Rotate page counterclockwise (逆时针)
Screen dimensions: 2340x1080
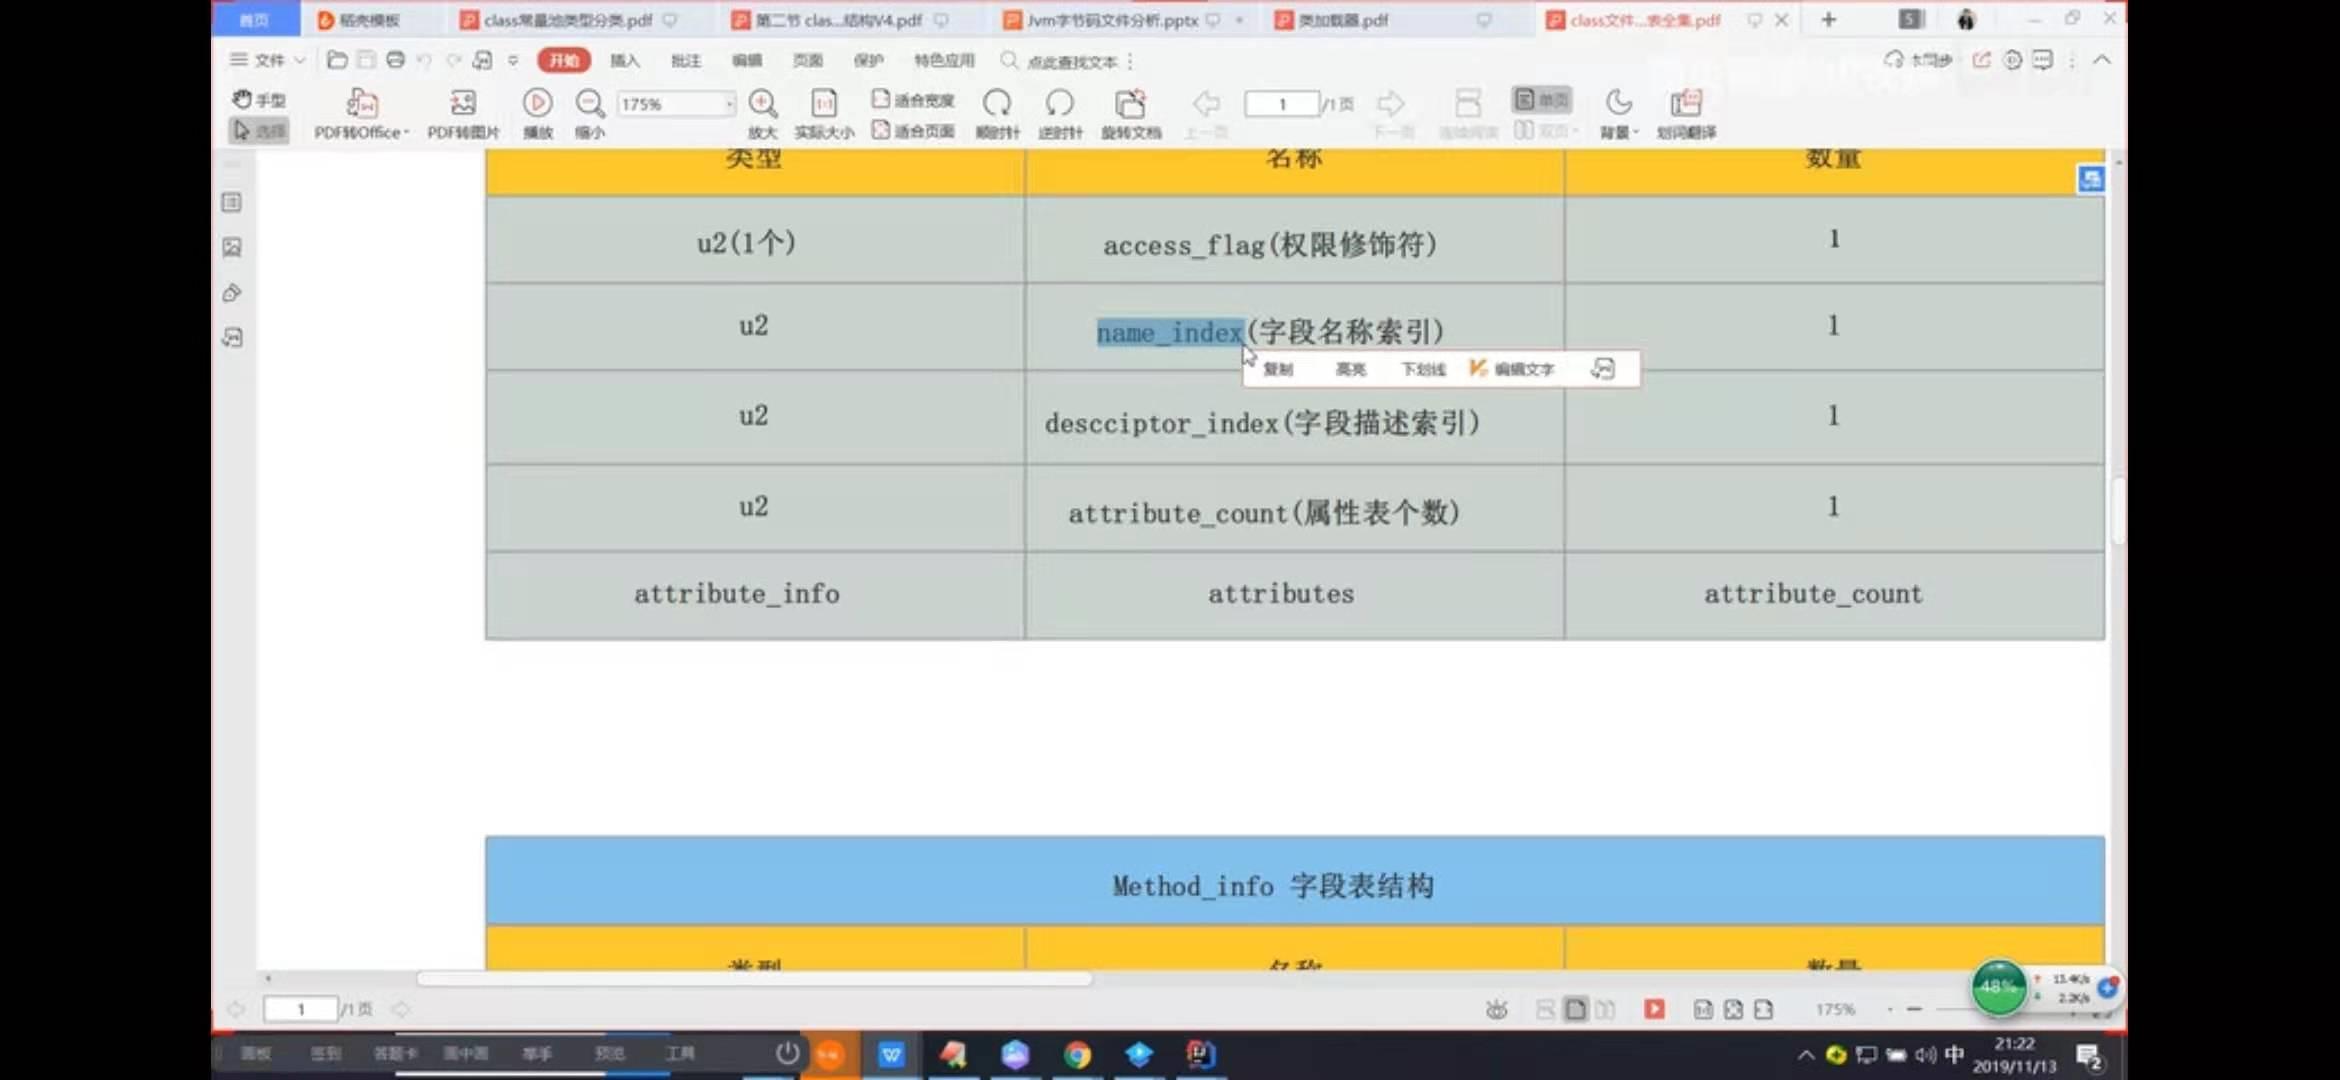[1060, 115]
